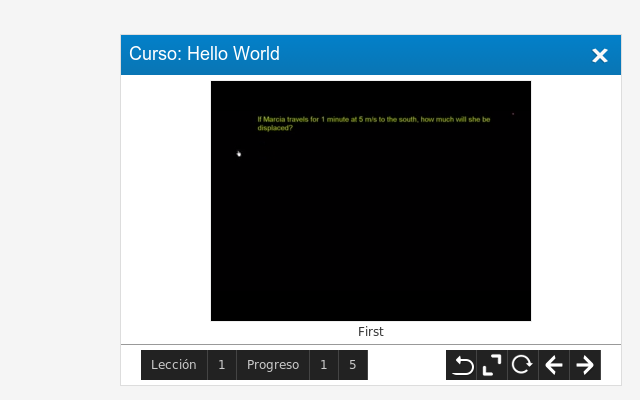Viewport: 640px width, 400px height.
Task: Click the tiny dot in video's upper right
Action: [513, 114]
